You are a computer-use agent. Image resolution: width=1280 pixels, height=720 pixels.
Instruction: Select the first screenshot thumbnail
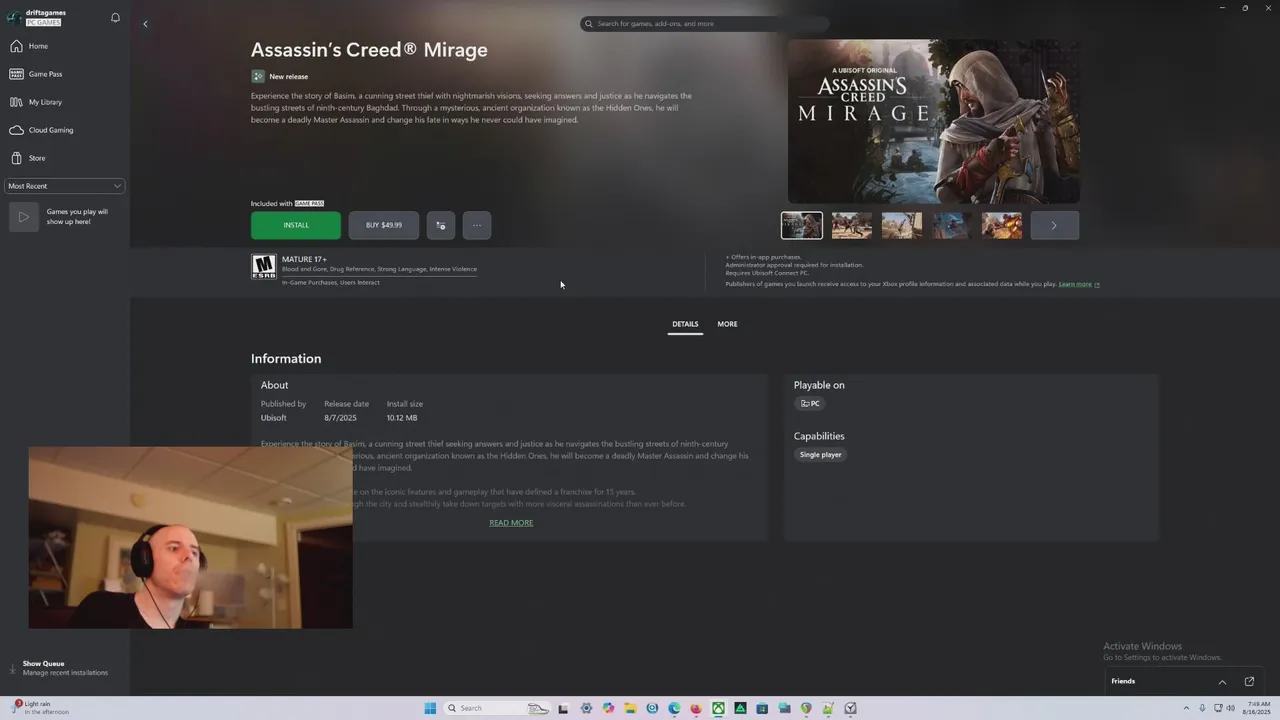tap(802, 225)
